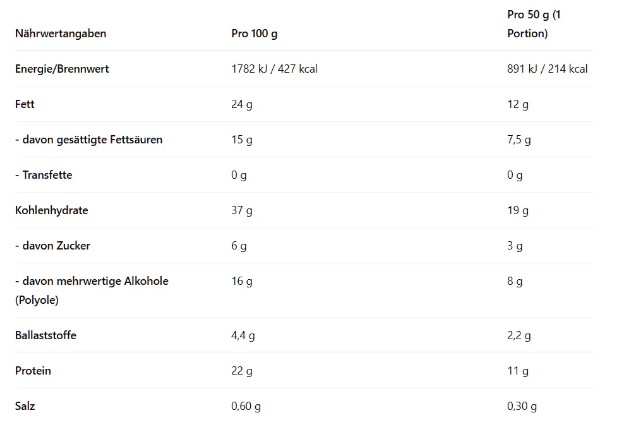
Task: Click the '22 g' protein value
Action: (x=241, y=370)
